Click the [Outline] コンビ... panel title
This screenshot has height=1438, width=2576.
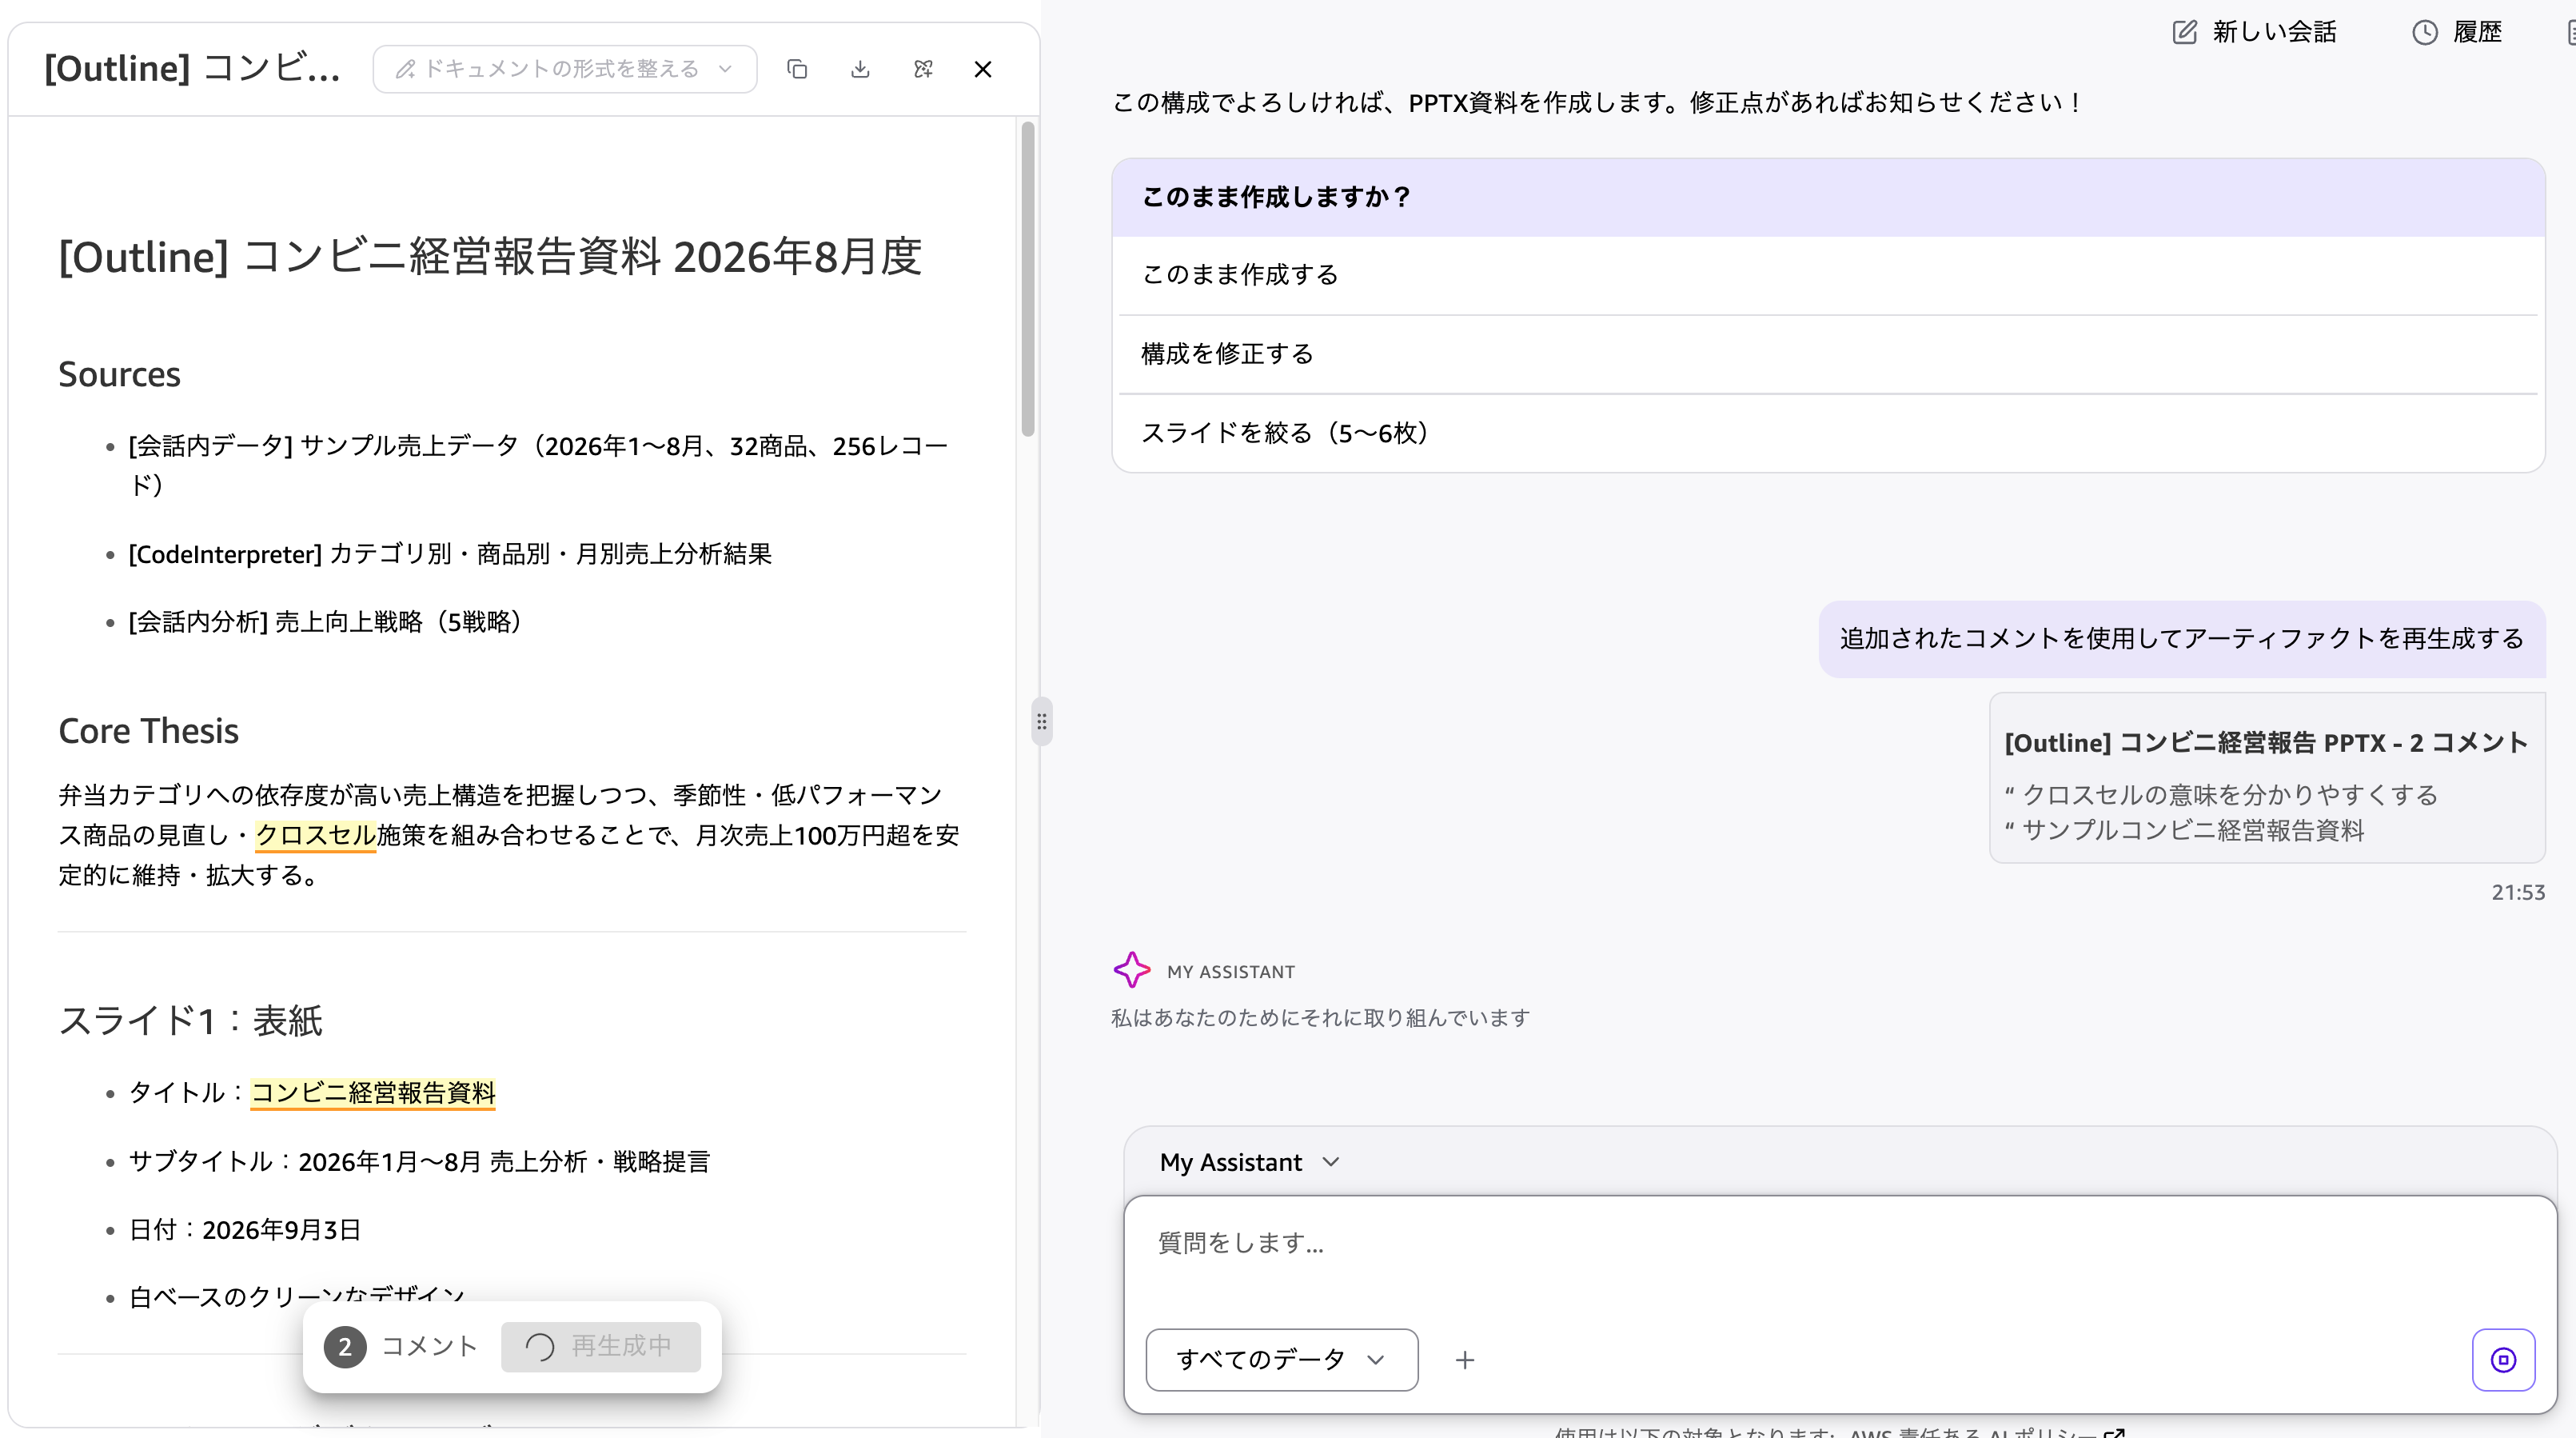(x=193, y=69)
